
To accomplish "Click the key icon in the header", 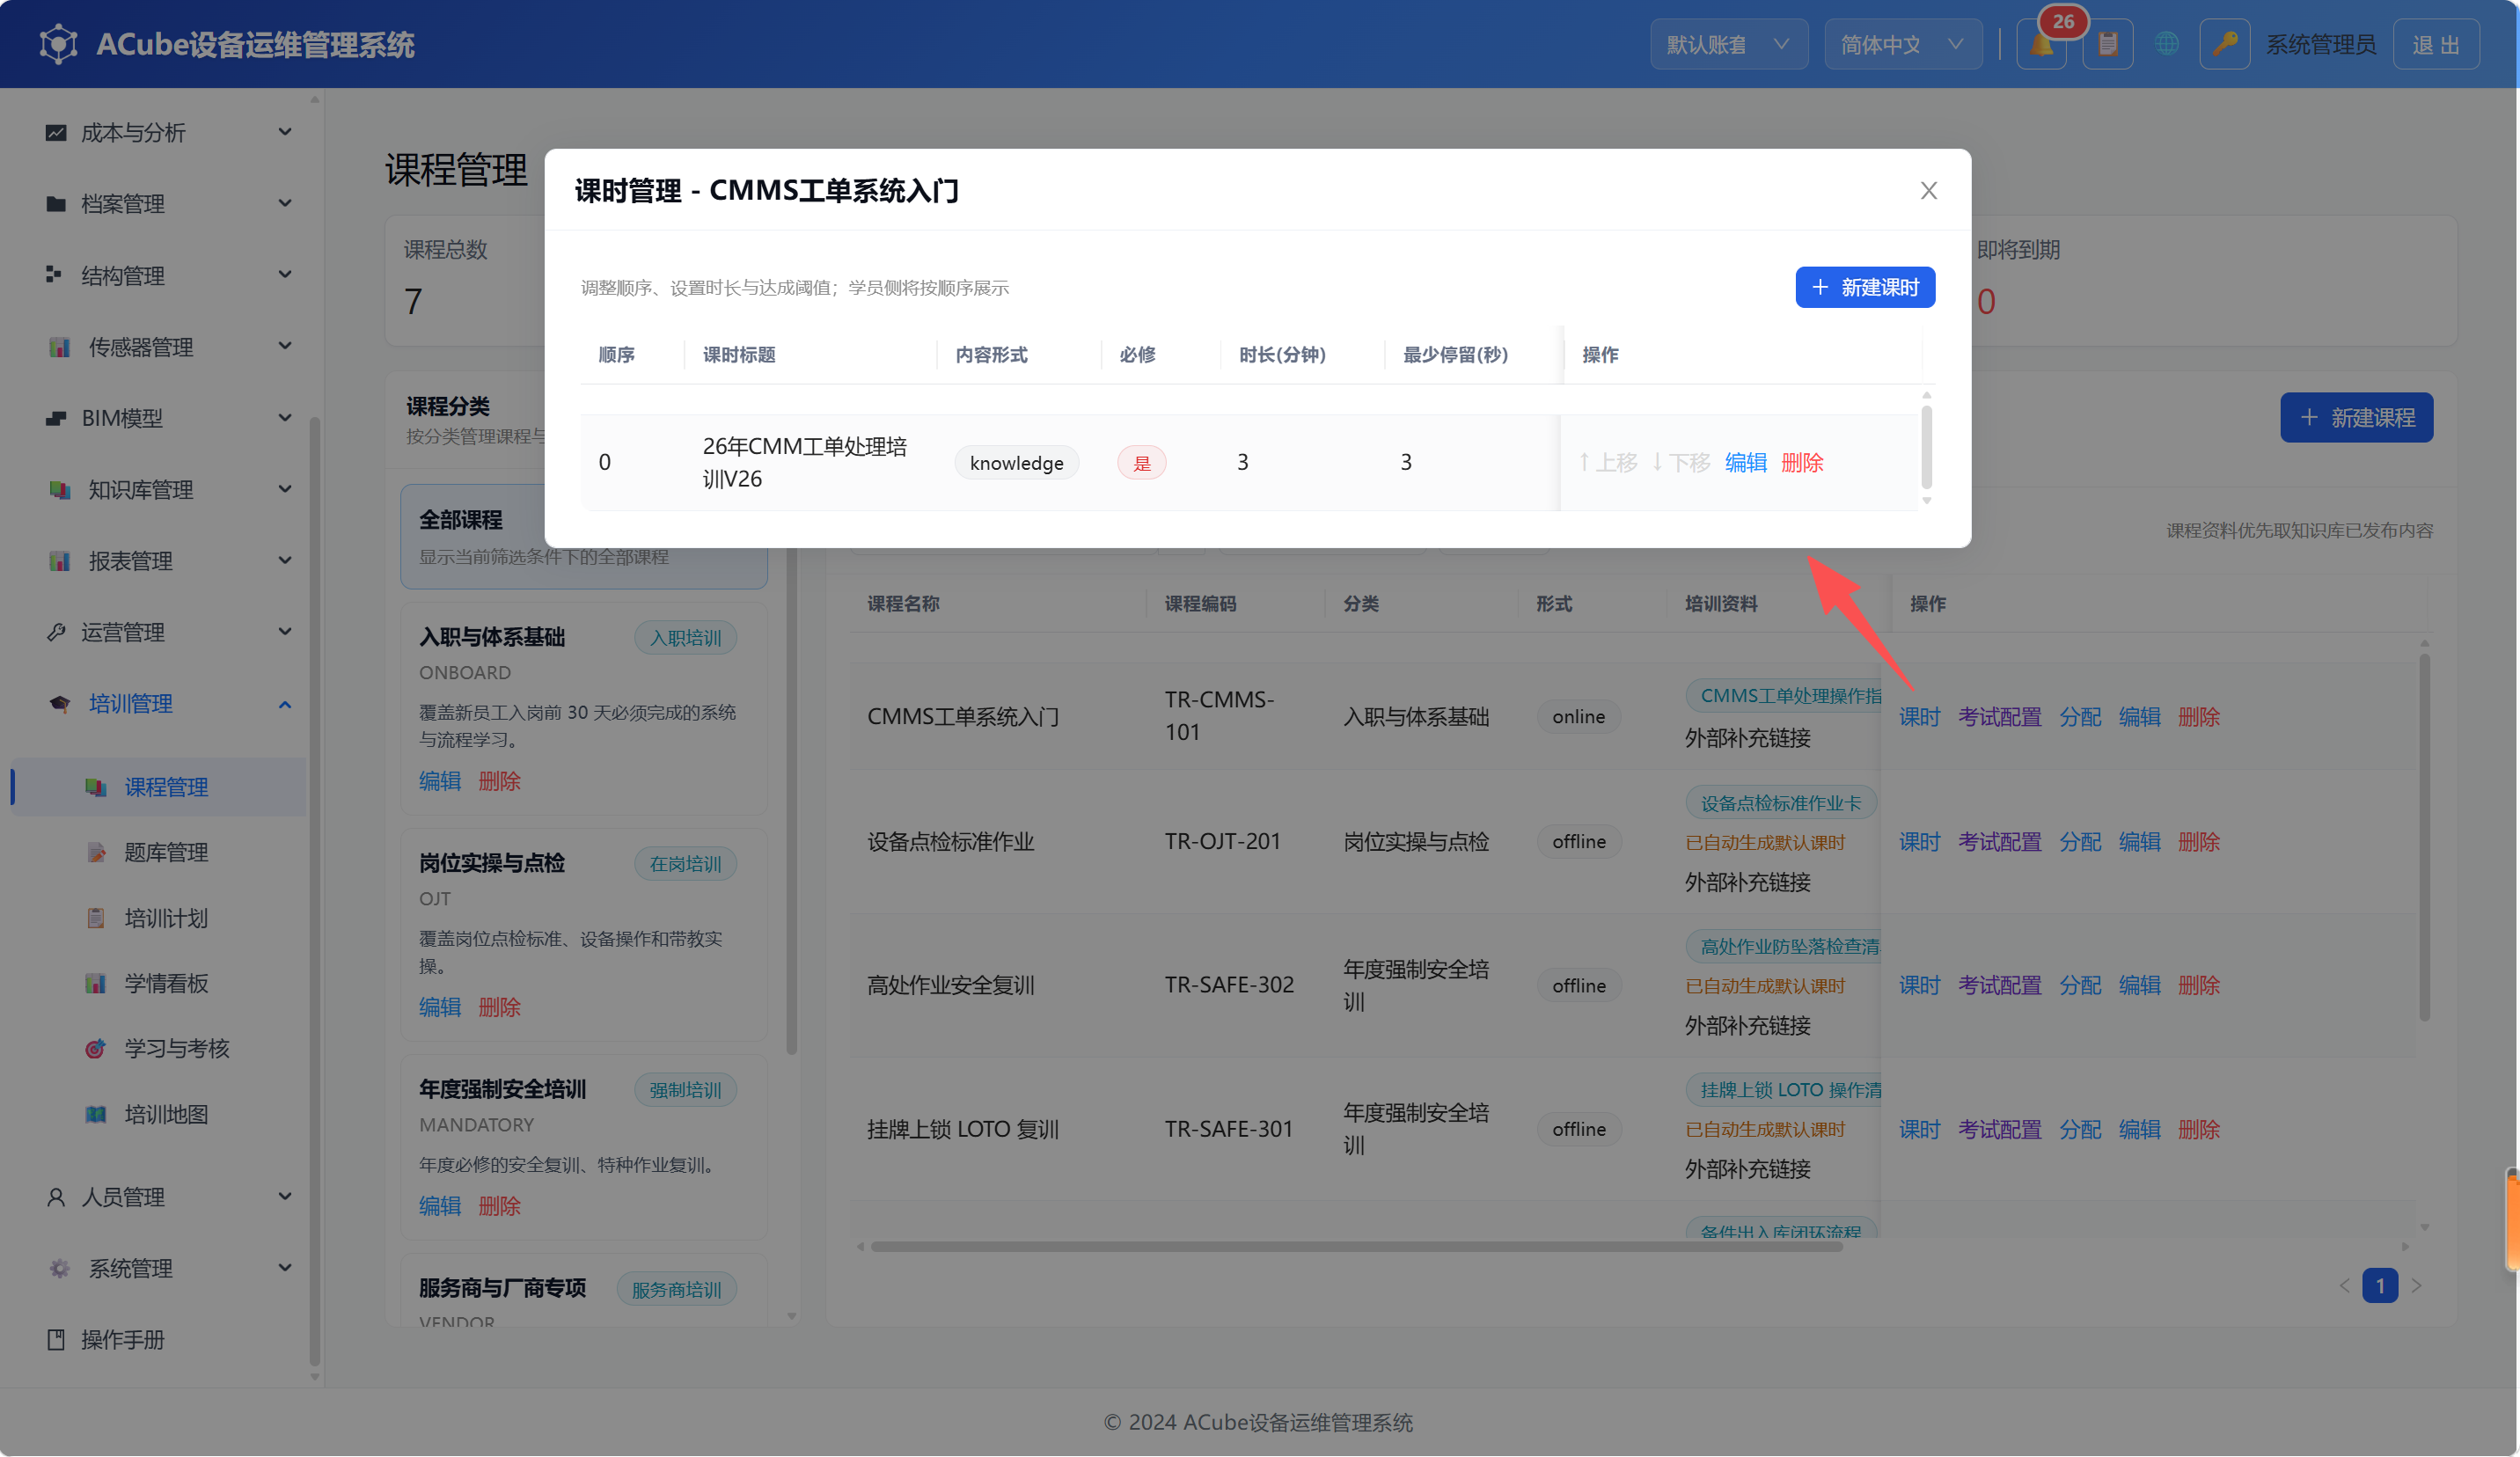I will coord(2224,44).
